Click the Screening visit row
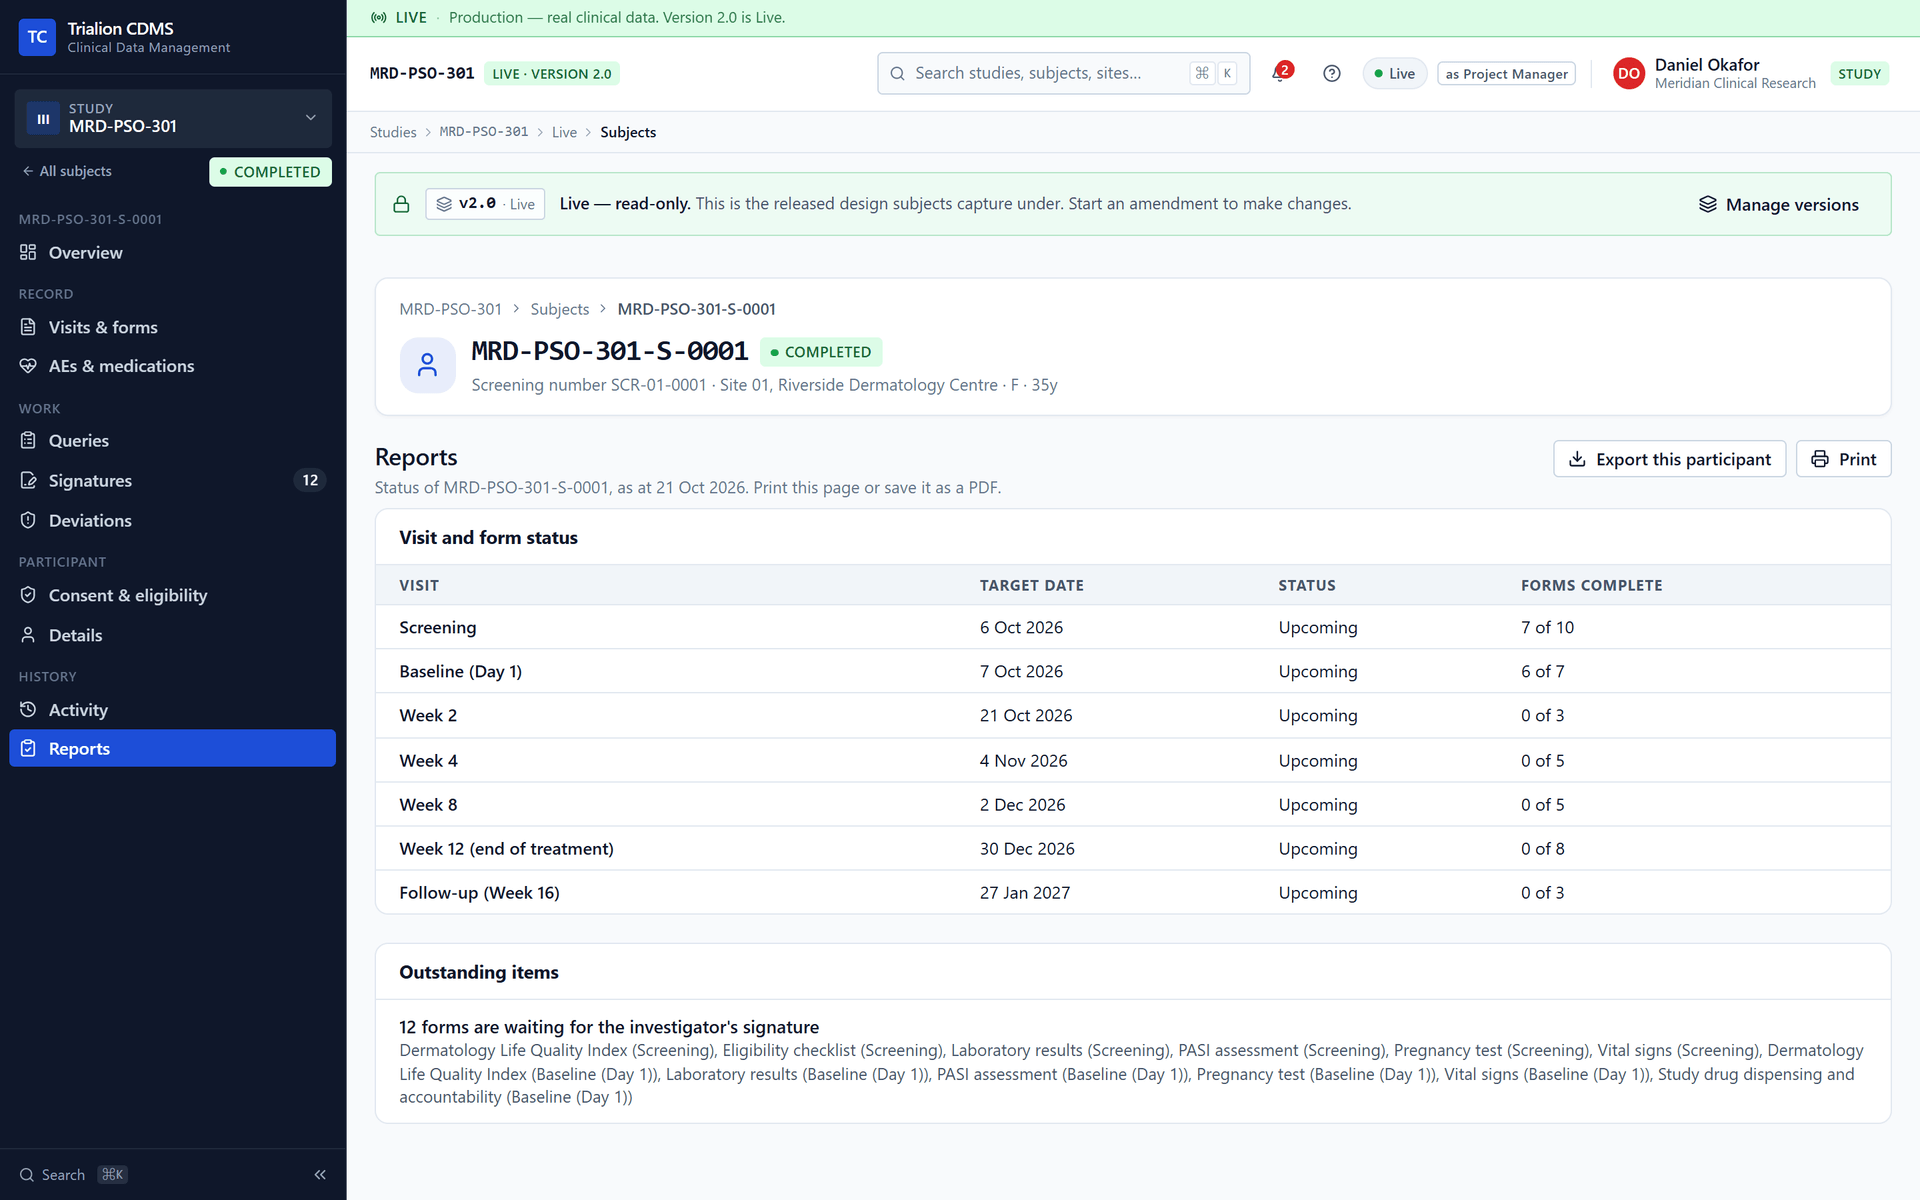The width and height of the screenshot is (1920, 1200). [x=1133, y=627]
